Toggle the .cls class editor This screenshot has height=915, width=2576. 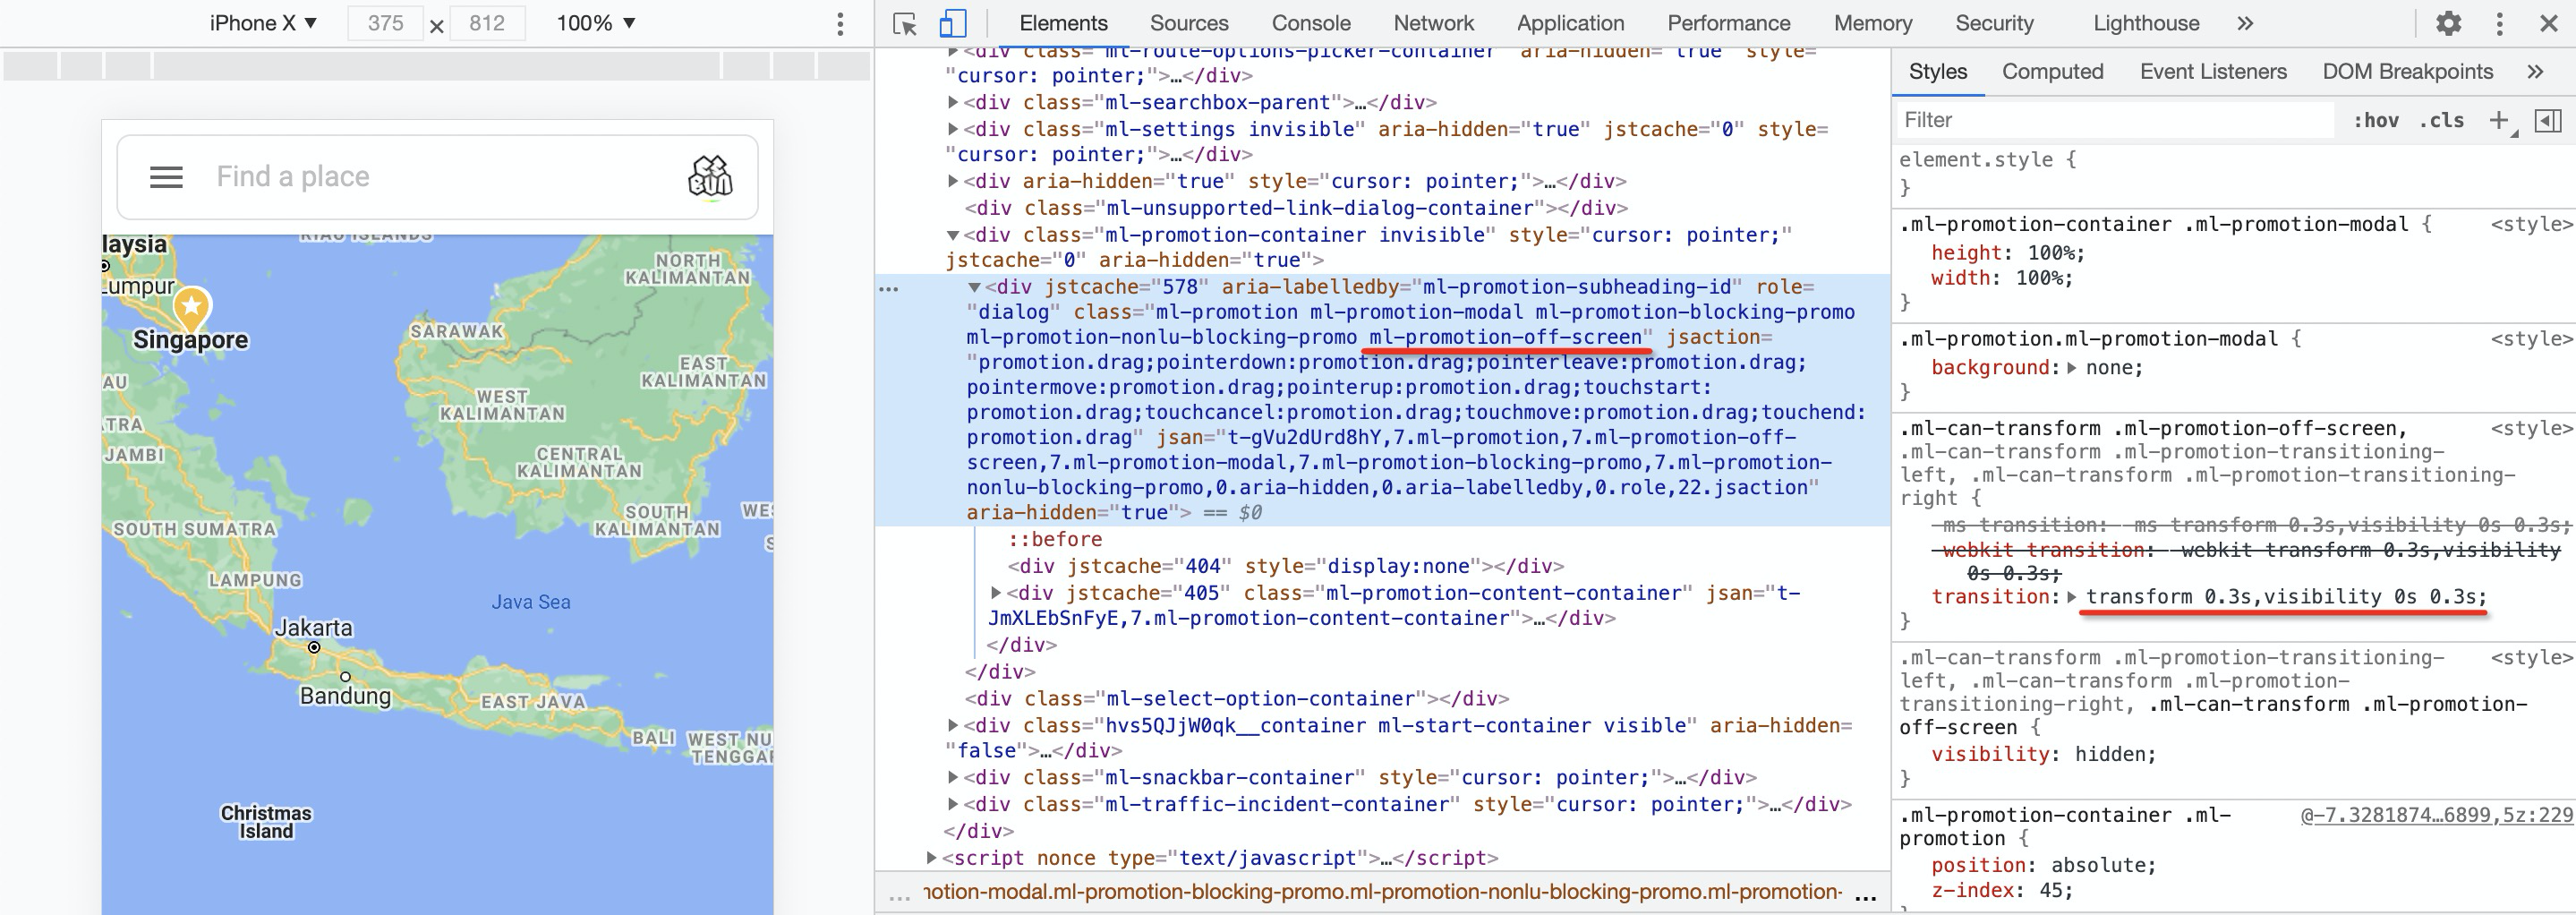click(2441, 120)
